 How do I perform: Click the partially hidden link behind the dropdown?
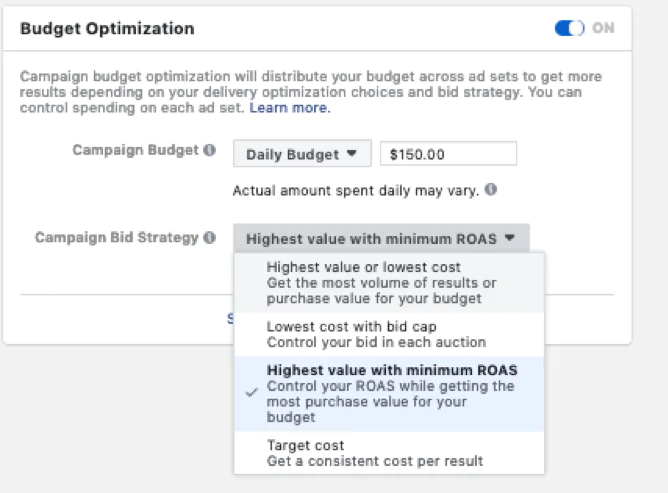(229, 318)
